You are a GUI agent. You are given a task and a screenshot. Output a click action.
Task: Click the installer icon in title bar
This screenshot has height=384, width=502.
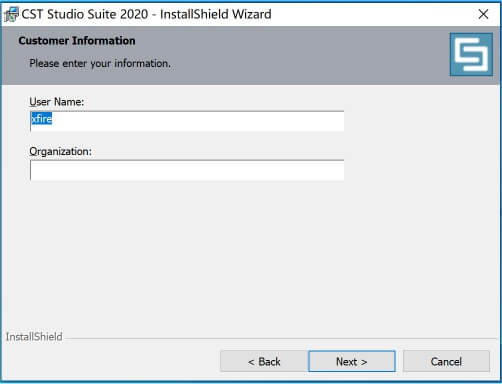(x=11, y=15)
